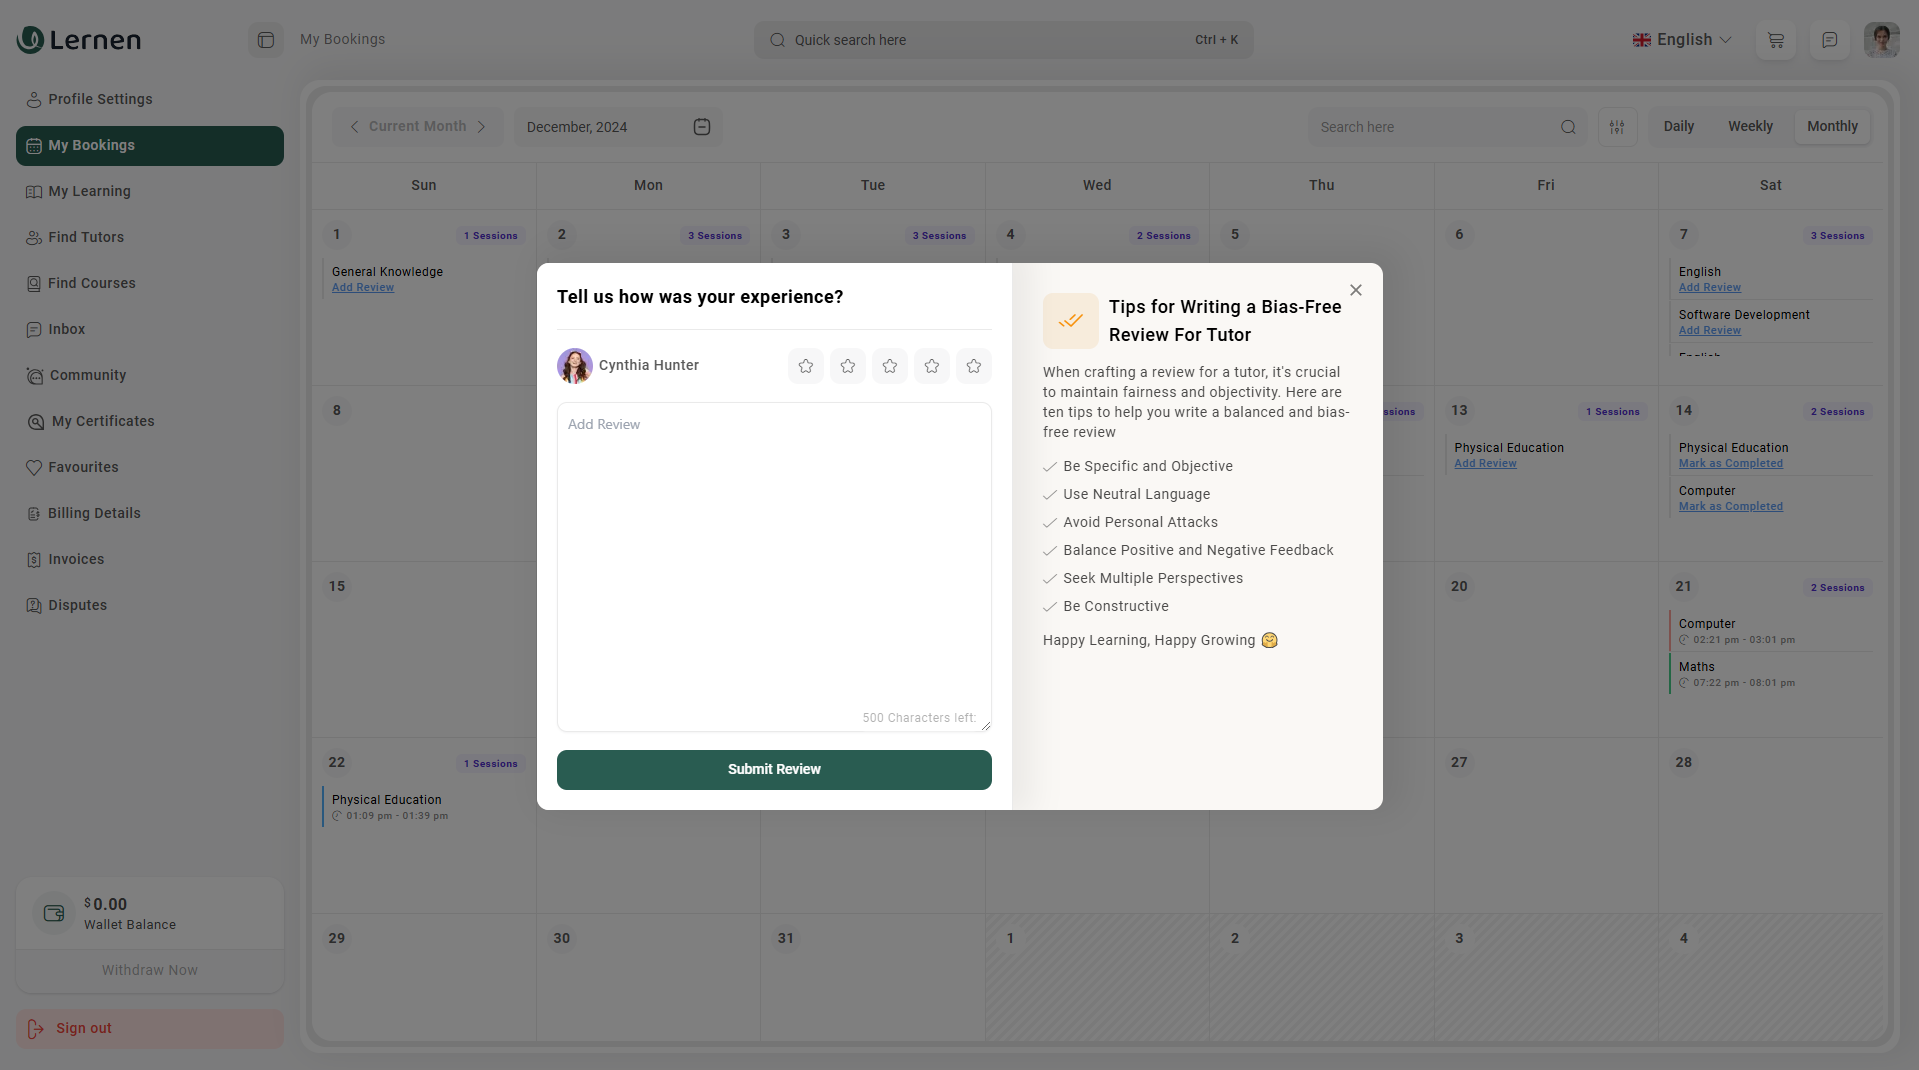
Task: Toggle the sidebar collapse icon
Action: [x=265, y=40]
